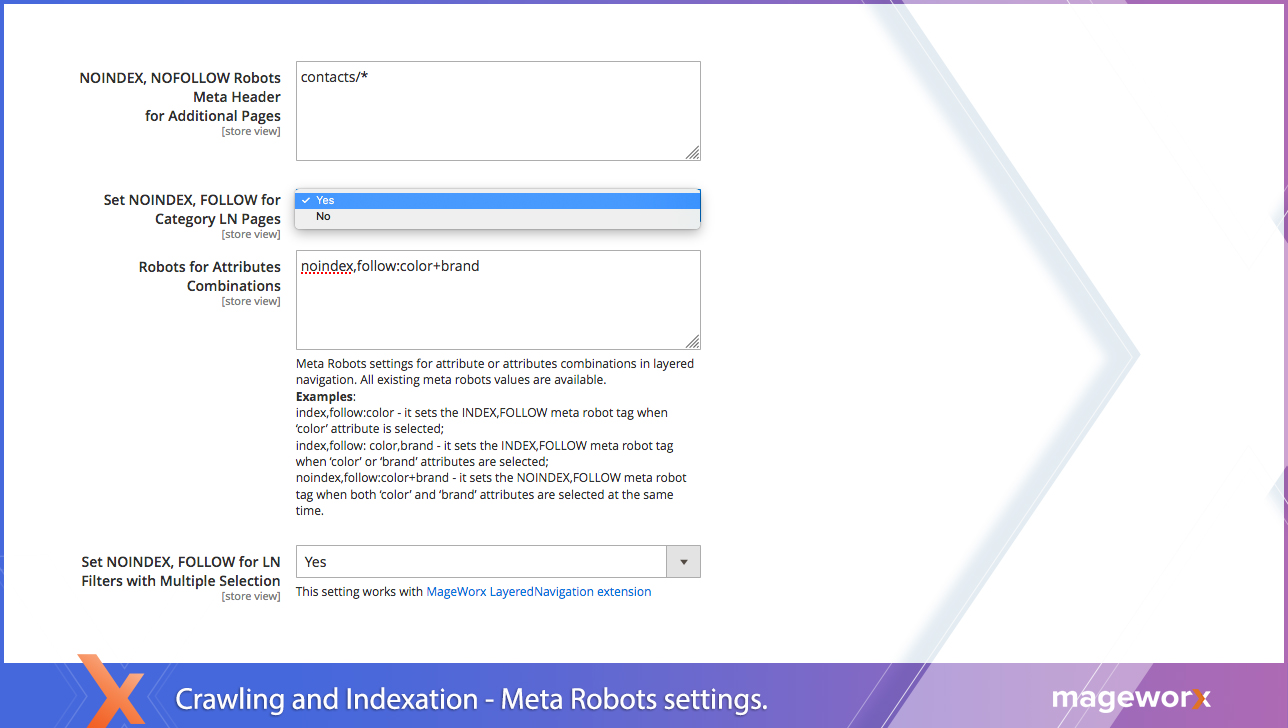Click the orange X logo in the footer
Image resolution: width=1288 pixels, height=728 pixels.
[112, 691]
